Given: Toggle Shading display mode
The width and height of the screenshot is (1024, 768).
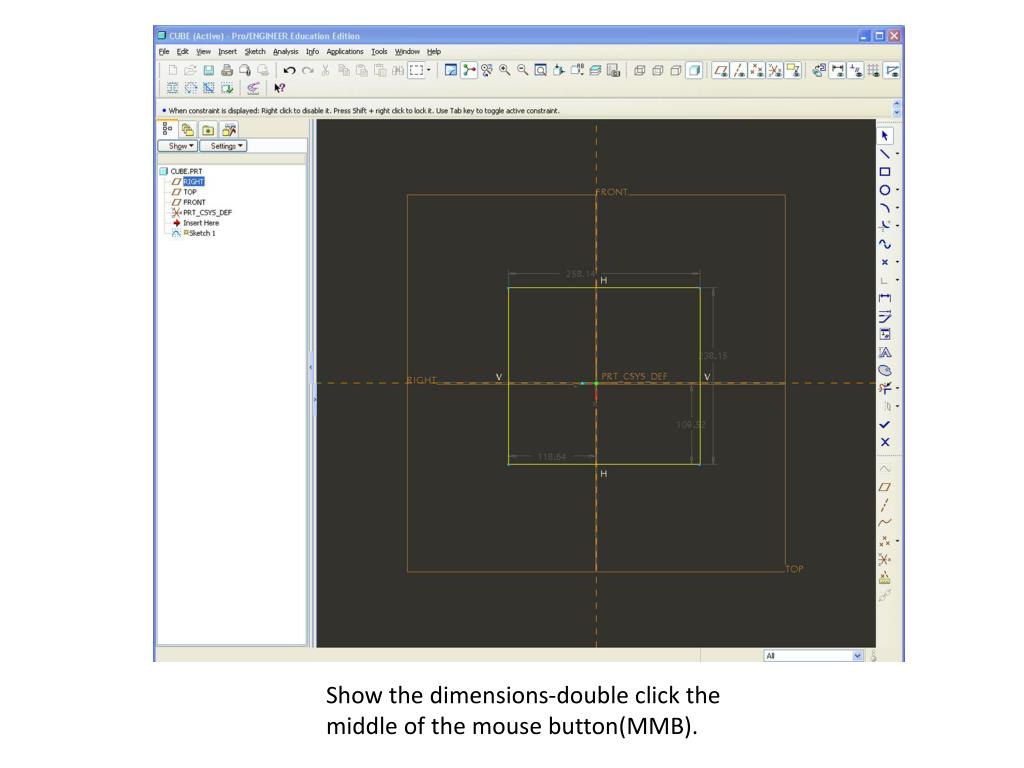Looking at the screenshot, I should coord(694,71).
